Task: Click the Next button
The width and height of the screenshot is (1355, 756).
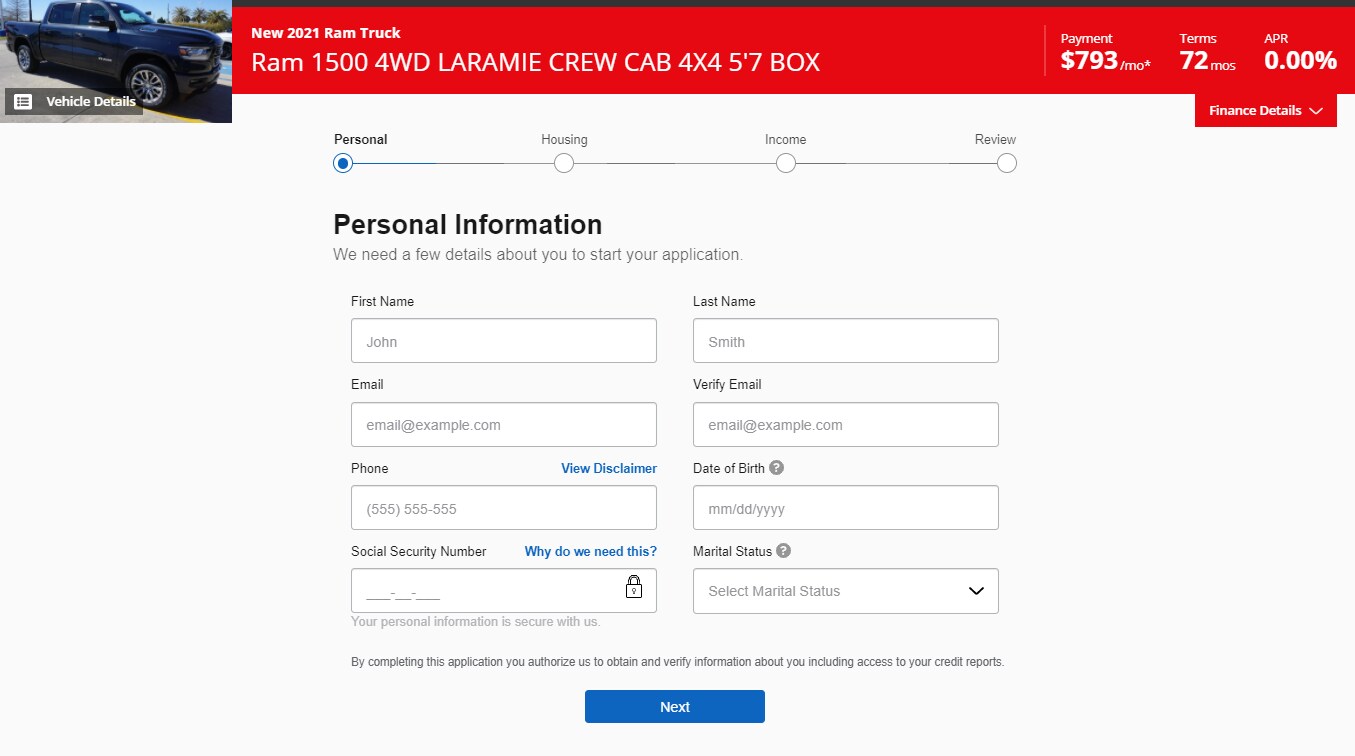Action: 675,706
